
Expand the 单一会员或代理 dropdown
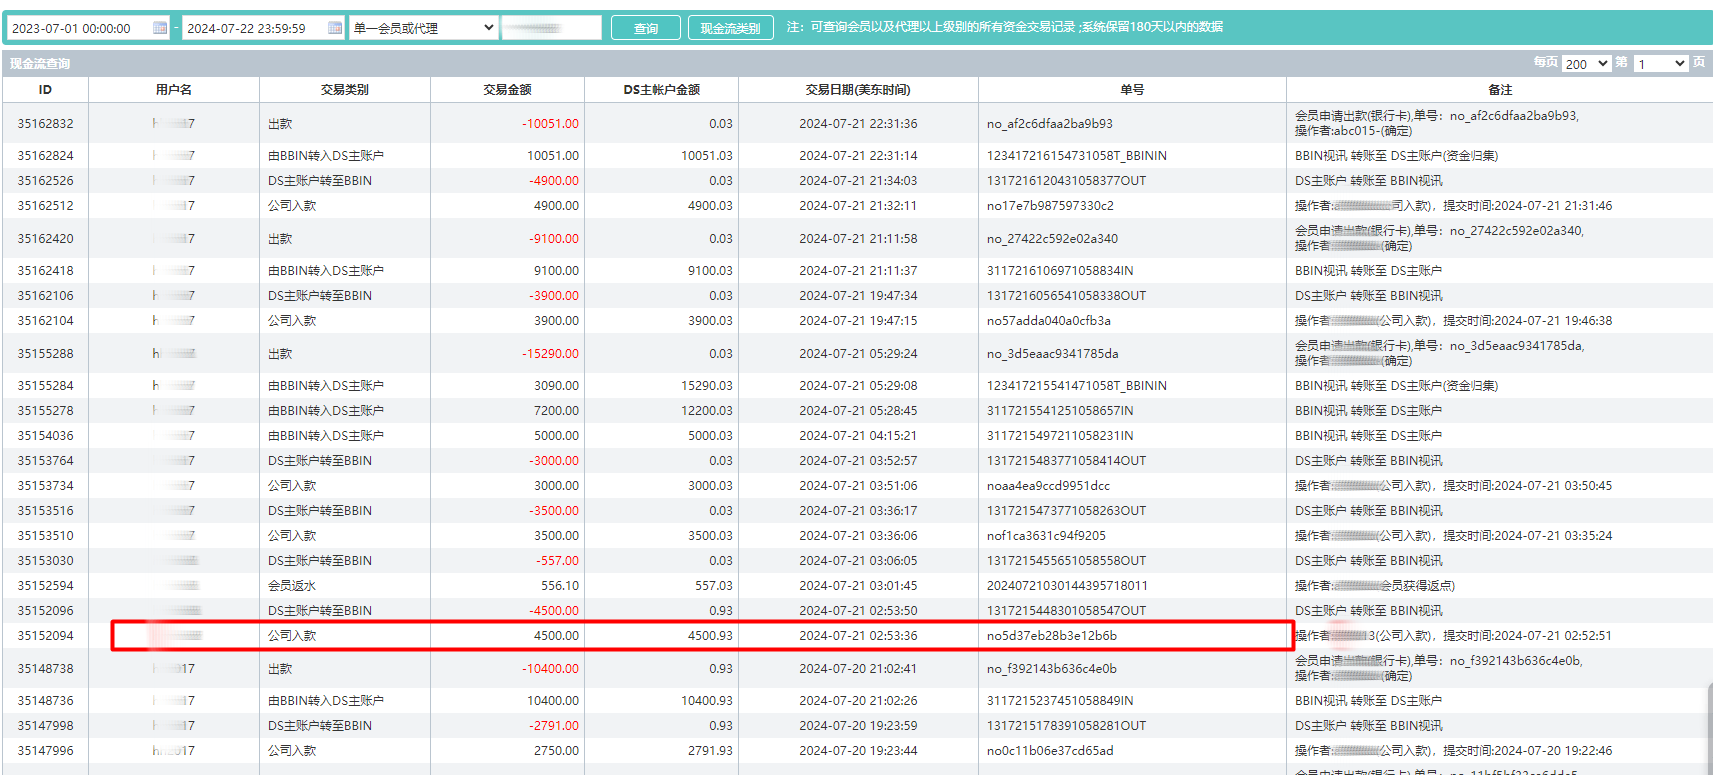pos(423,28)
